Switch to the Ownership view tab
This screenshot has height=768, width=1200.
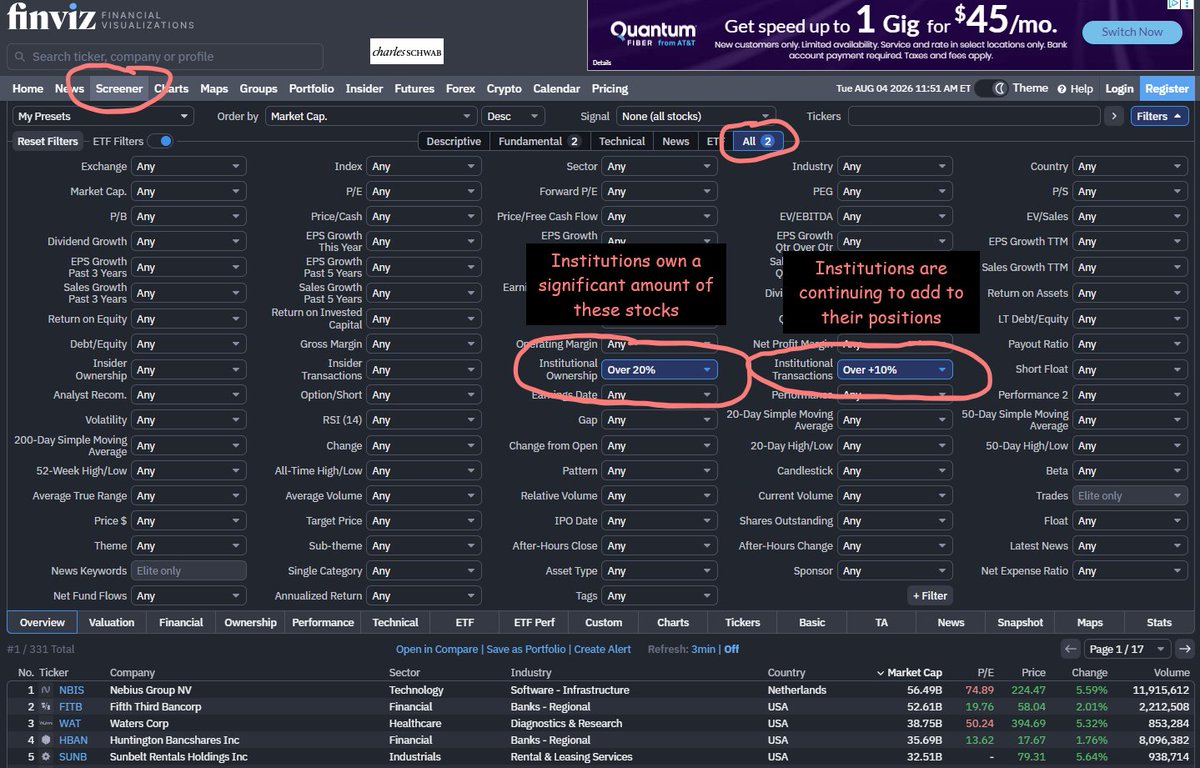click(251, 622)
